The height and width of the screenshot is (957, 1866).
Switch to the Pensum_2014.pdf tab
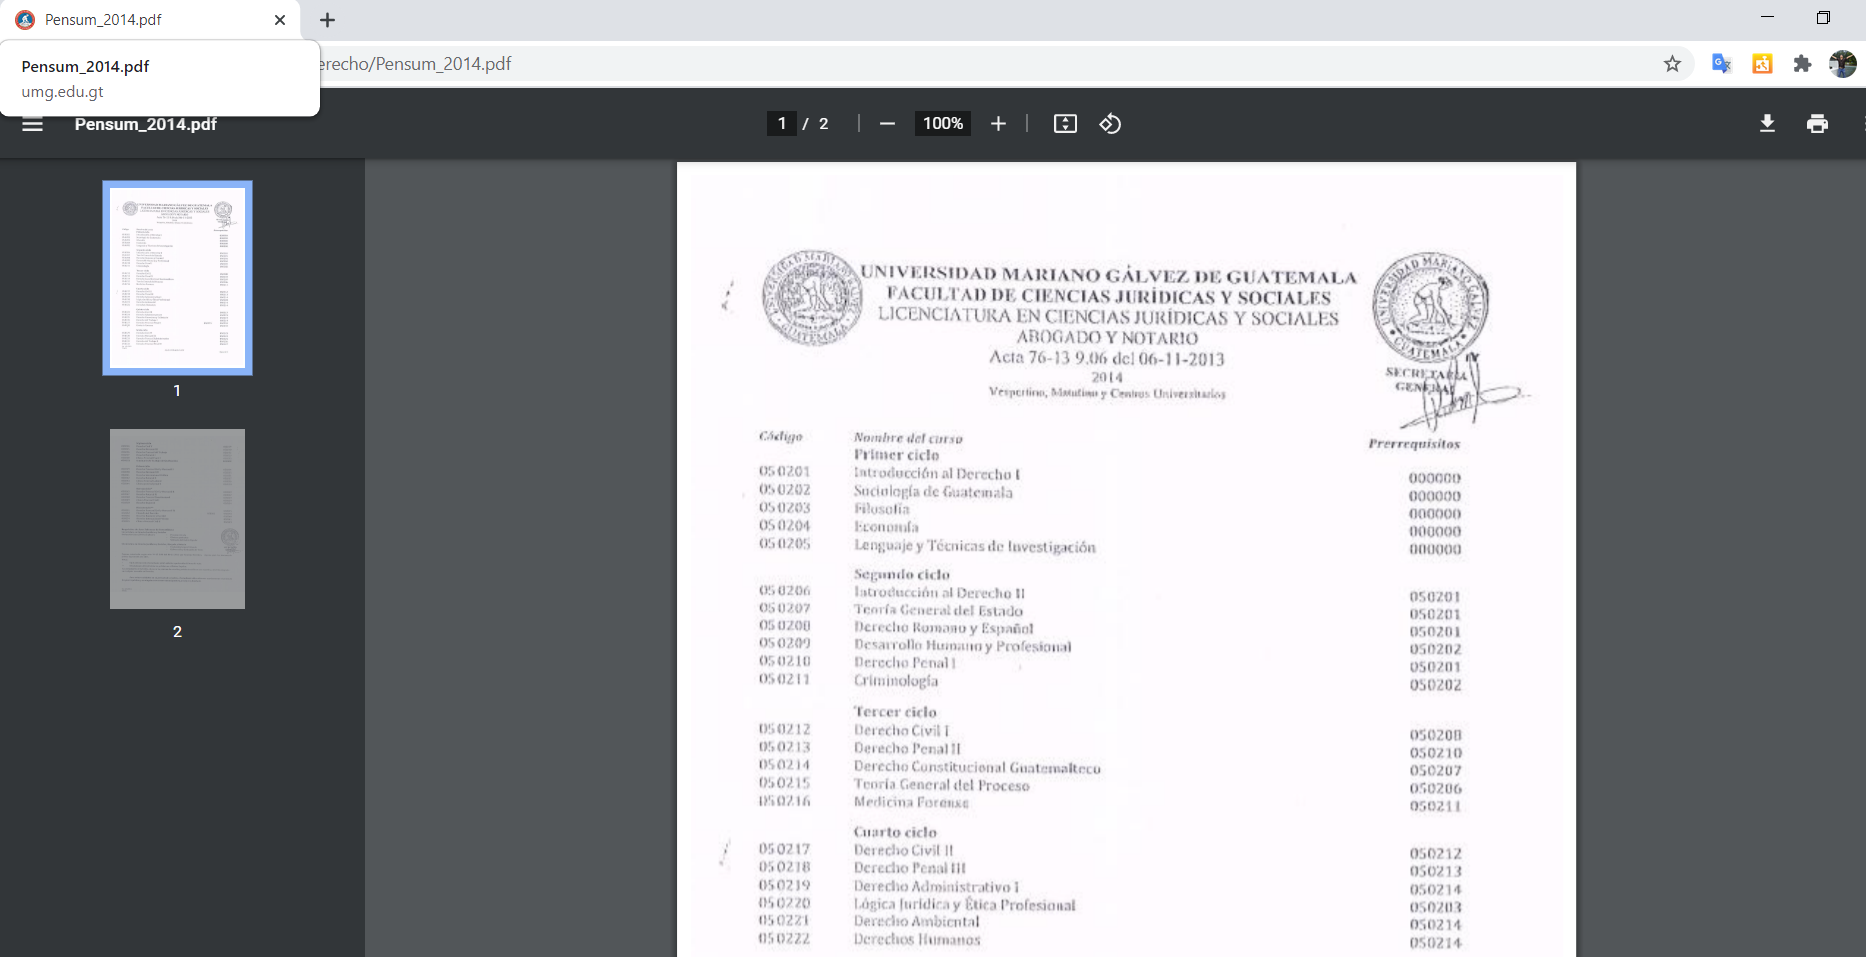(140, 20)
